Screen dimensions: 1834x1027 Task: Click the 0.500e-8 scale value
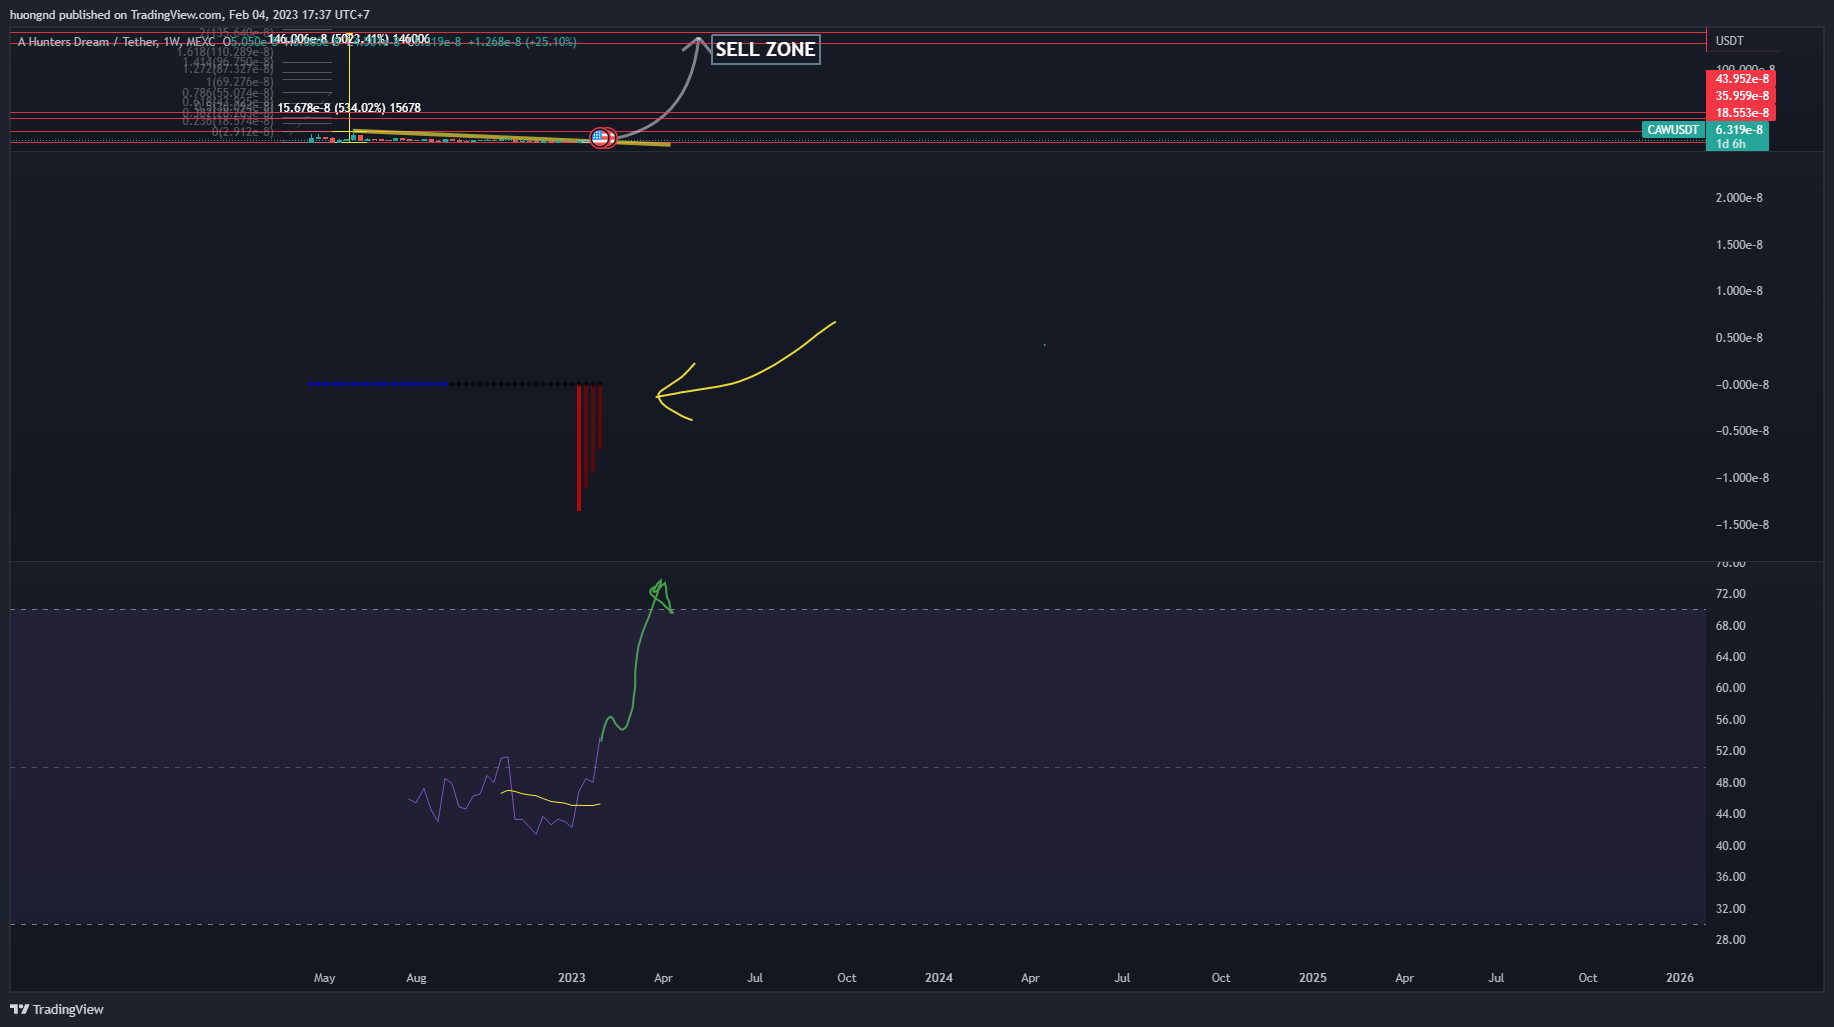coord(1739,338)
